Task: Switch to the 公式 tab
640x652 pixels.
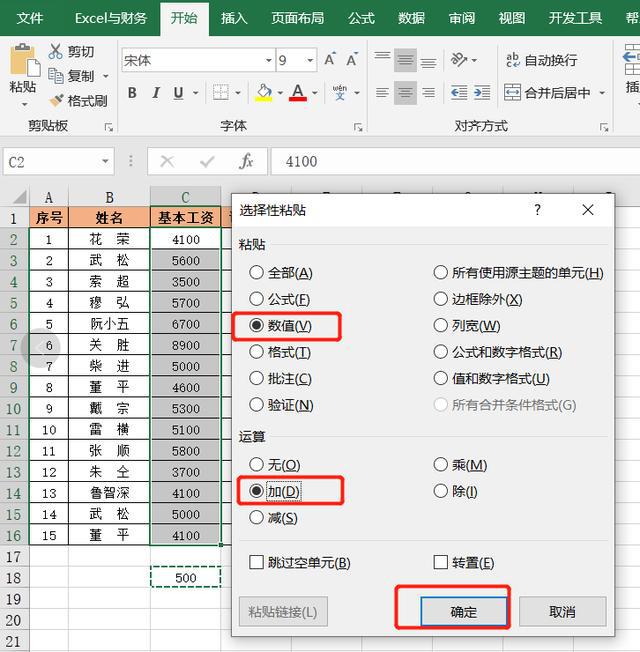Action: [x=361, y=18]
